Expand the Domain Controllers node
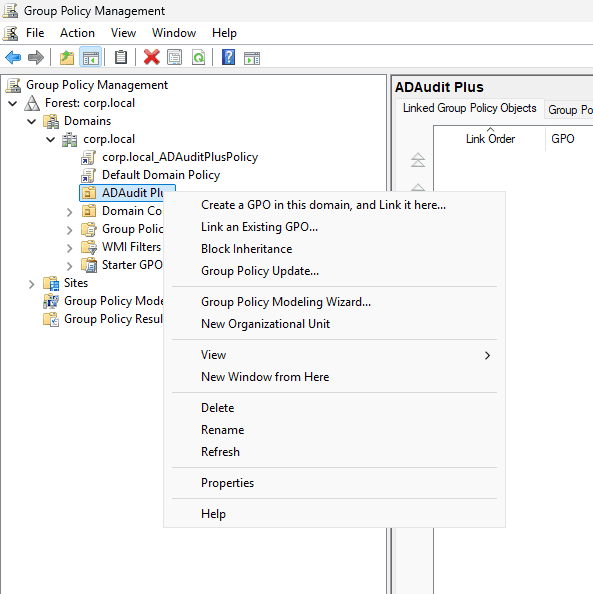The width and height of the screenshot is (593, 594). (69, 212)
